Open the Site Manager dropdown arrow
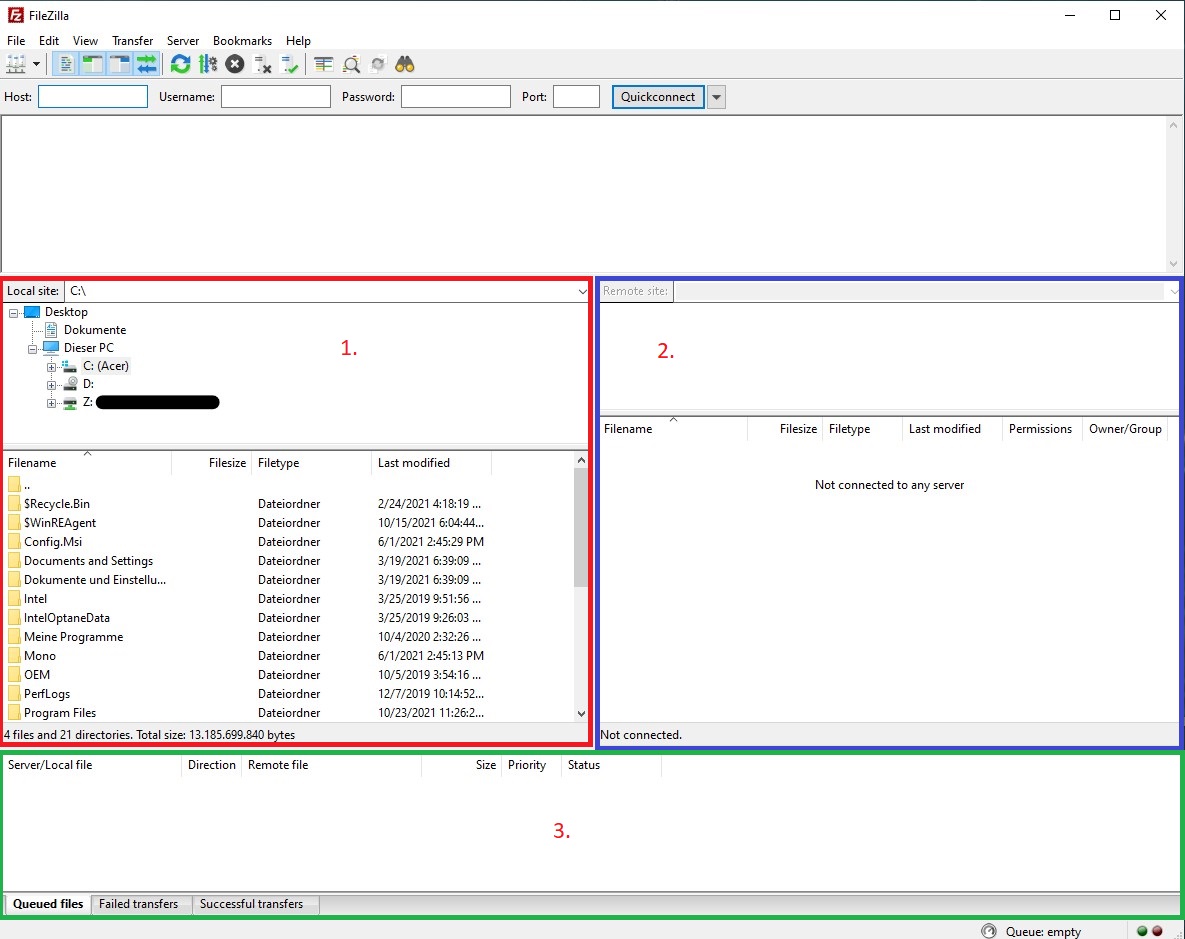 pos(36,64)
